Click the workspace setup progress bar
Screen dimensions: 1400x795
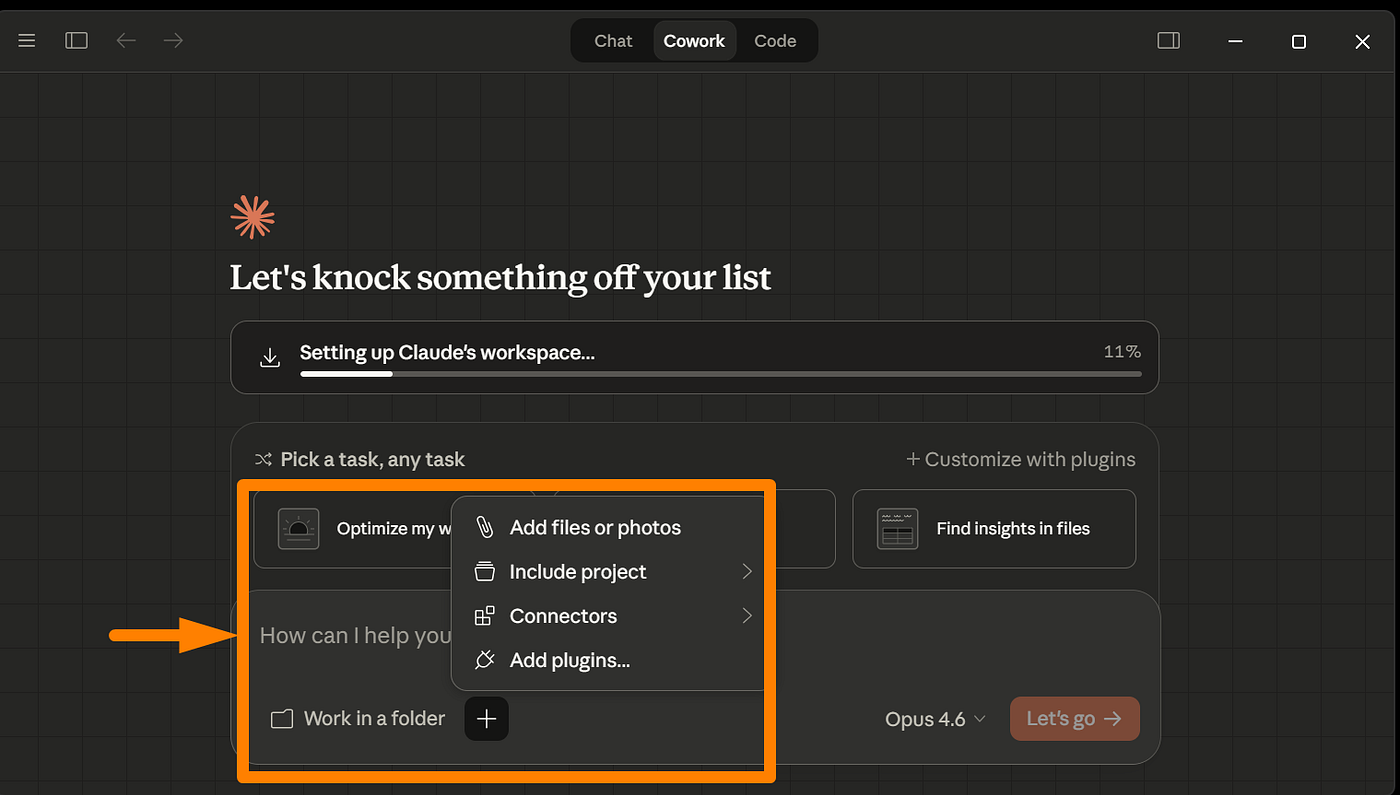[720, 374]
